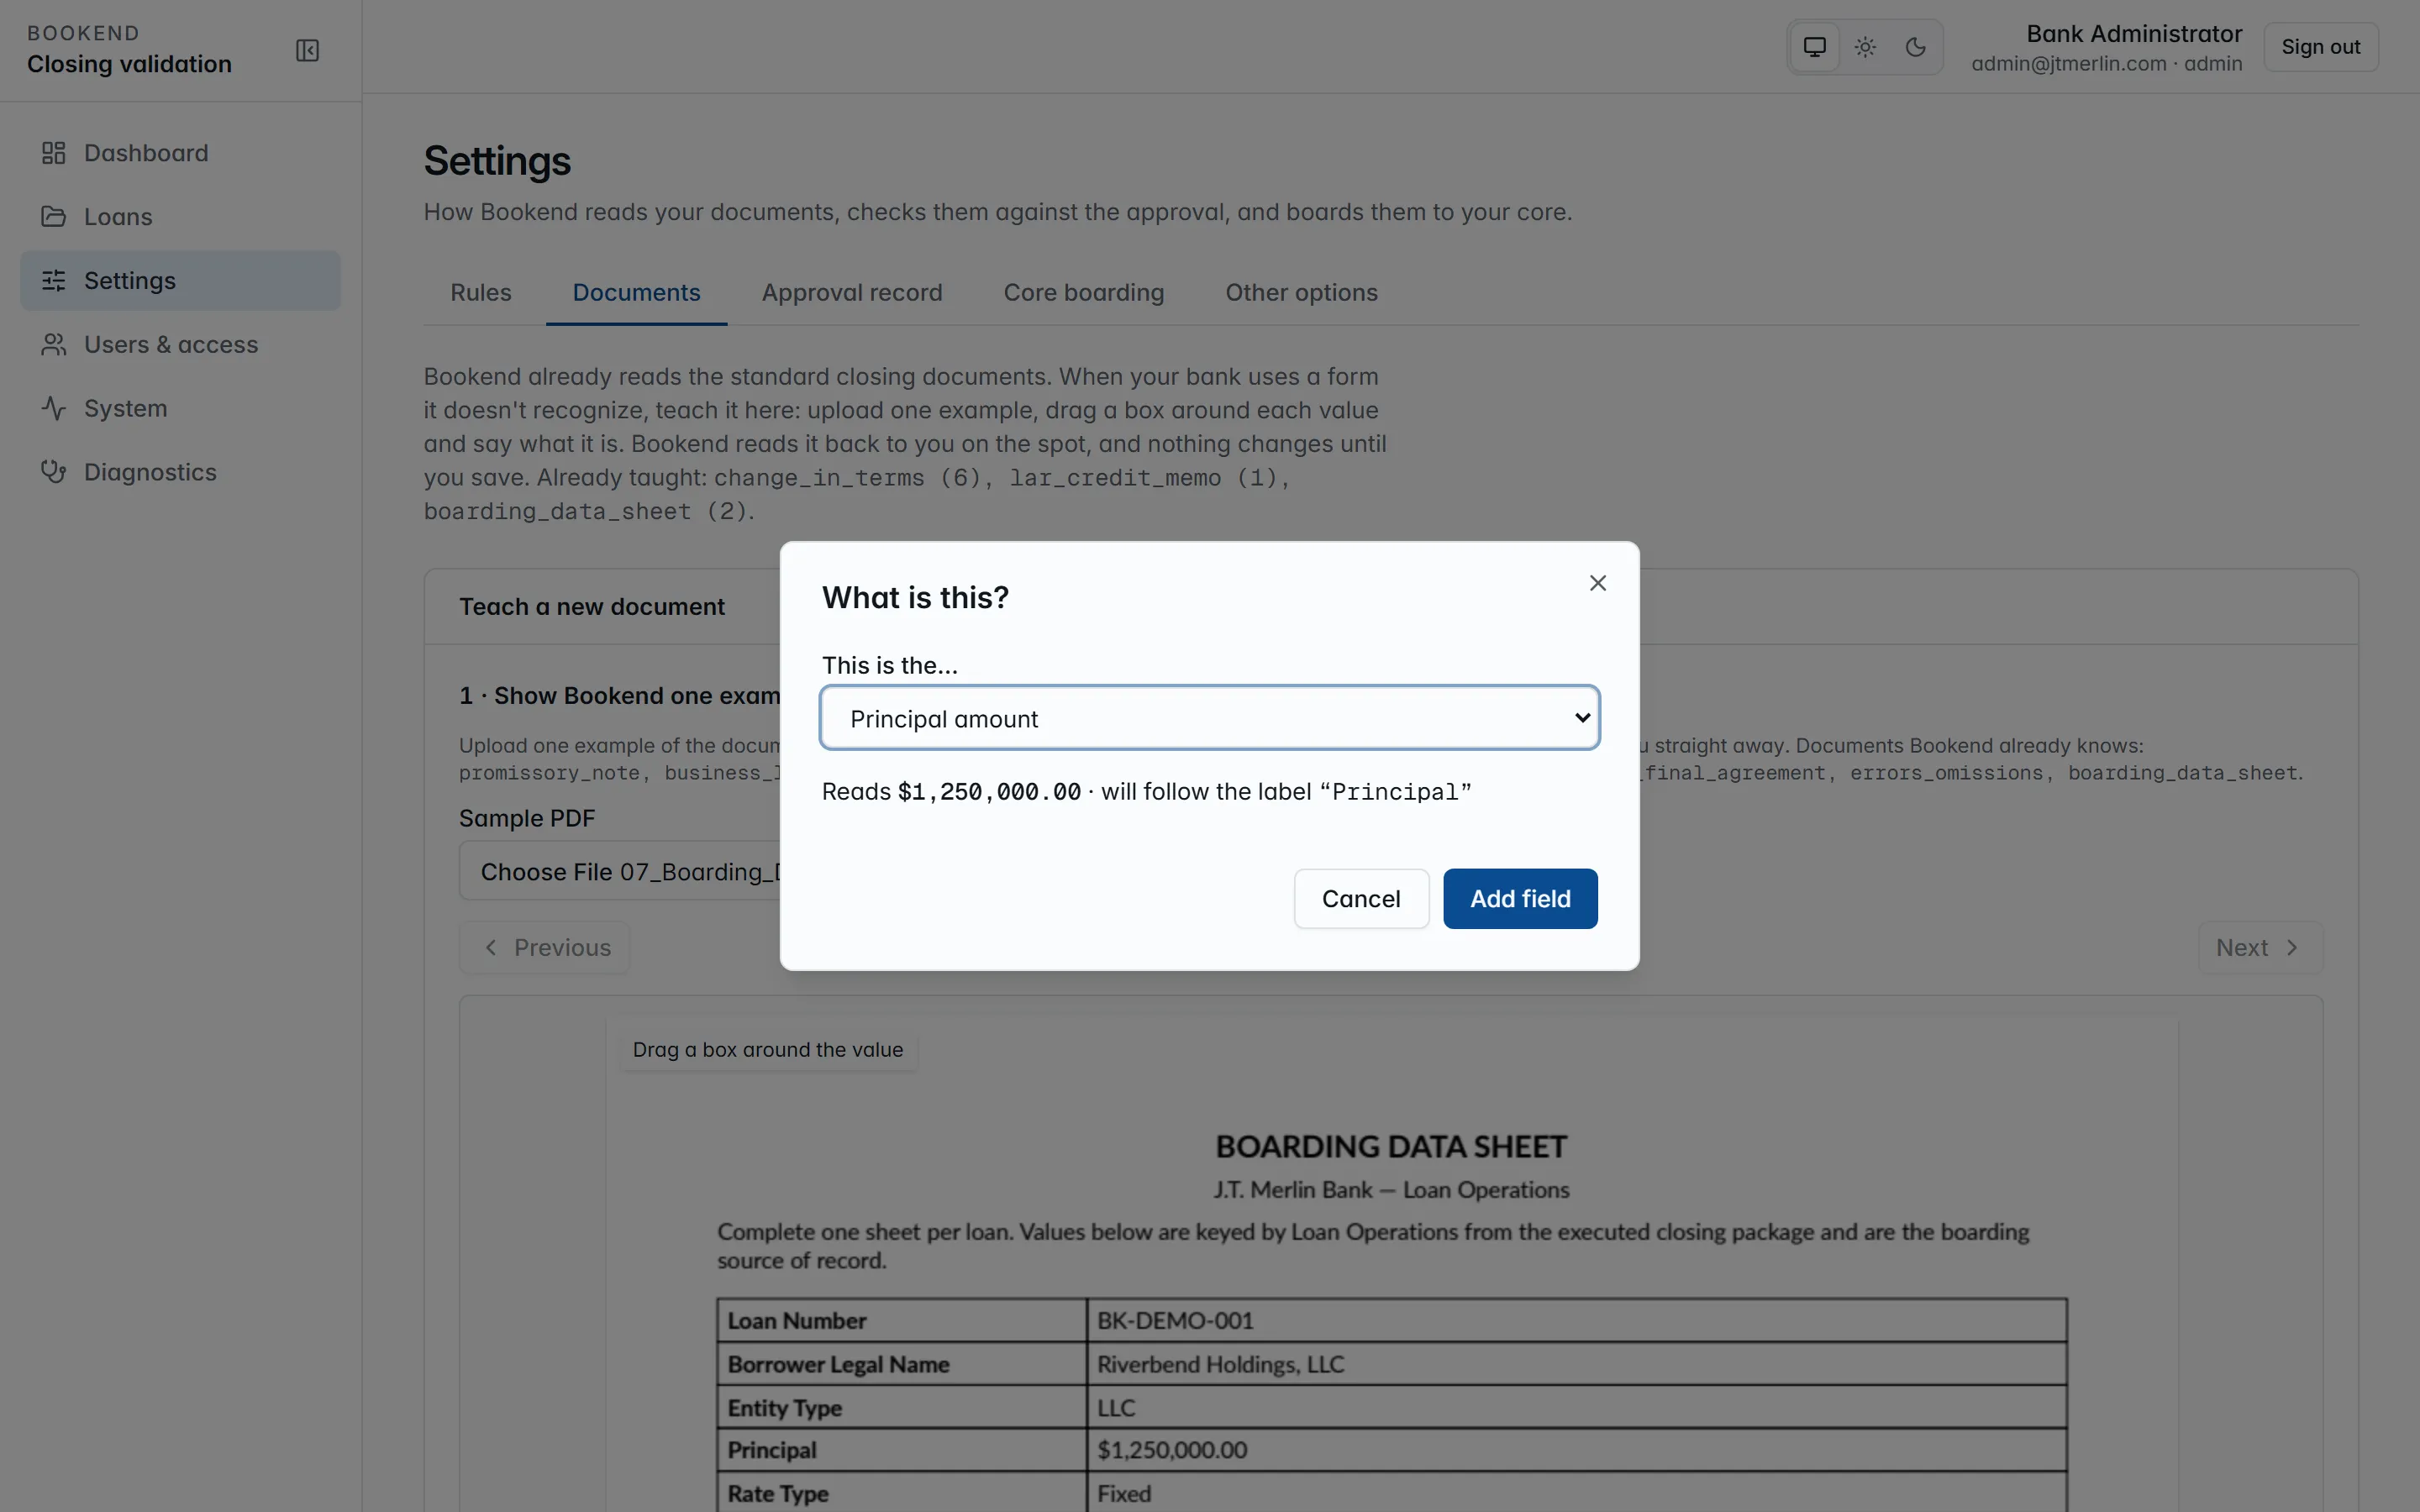The image size is (2420, 1512).
Task: Open the Core boarding tab
Action: [x=1083, y=293]
